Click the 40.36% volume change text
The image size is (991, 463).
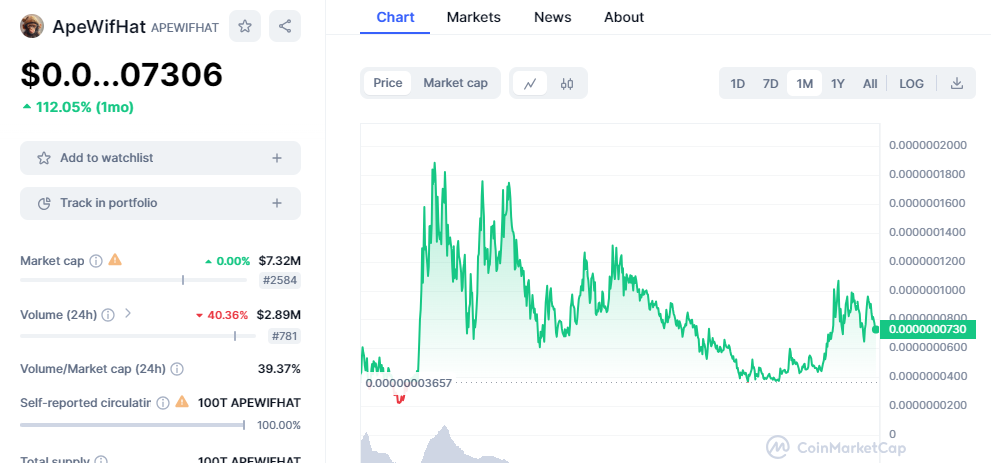point(222,315)
